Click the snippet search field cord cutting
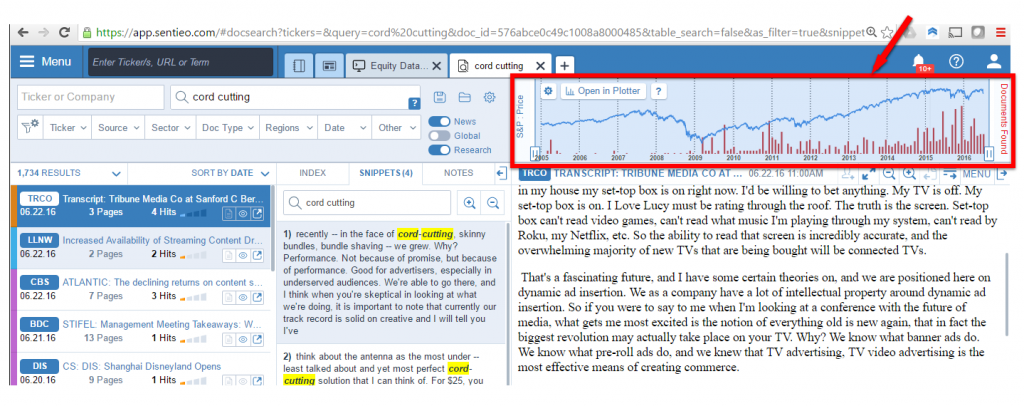 click(366, 202)
